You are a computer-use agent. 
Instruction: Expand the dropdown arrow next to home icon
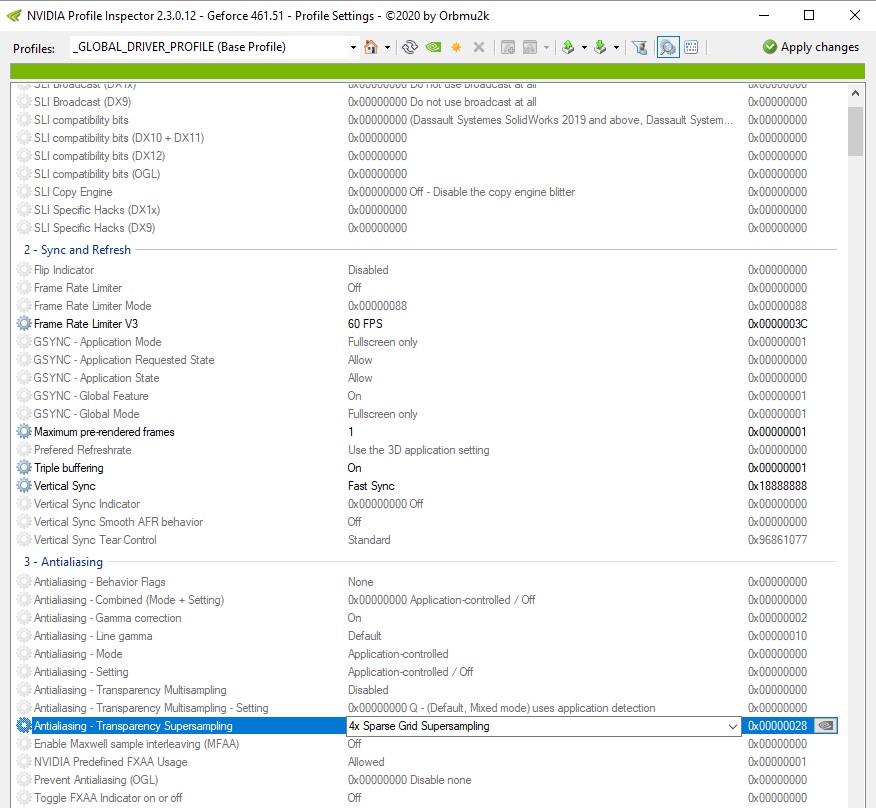[x=387, y=47]
